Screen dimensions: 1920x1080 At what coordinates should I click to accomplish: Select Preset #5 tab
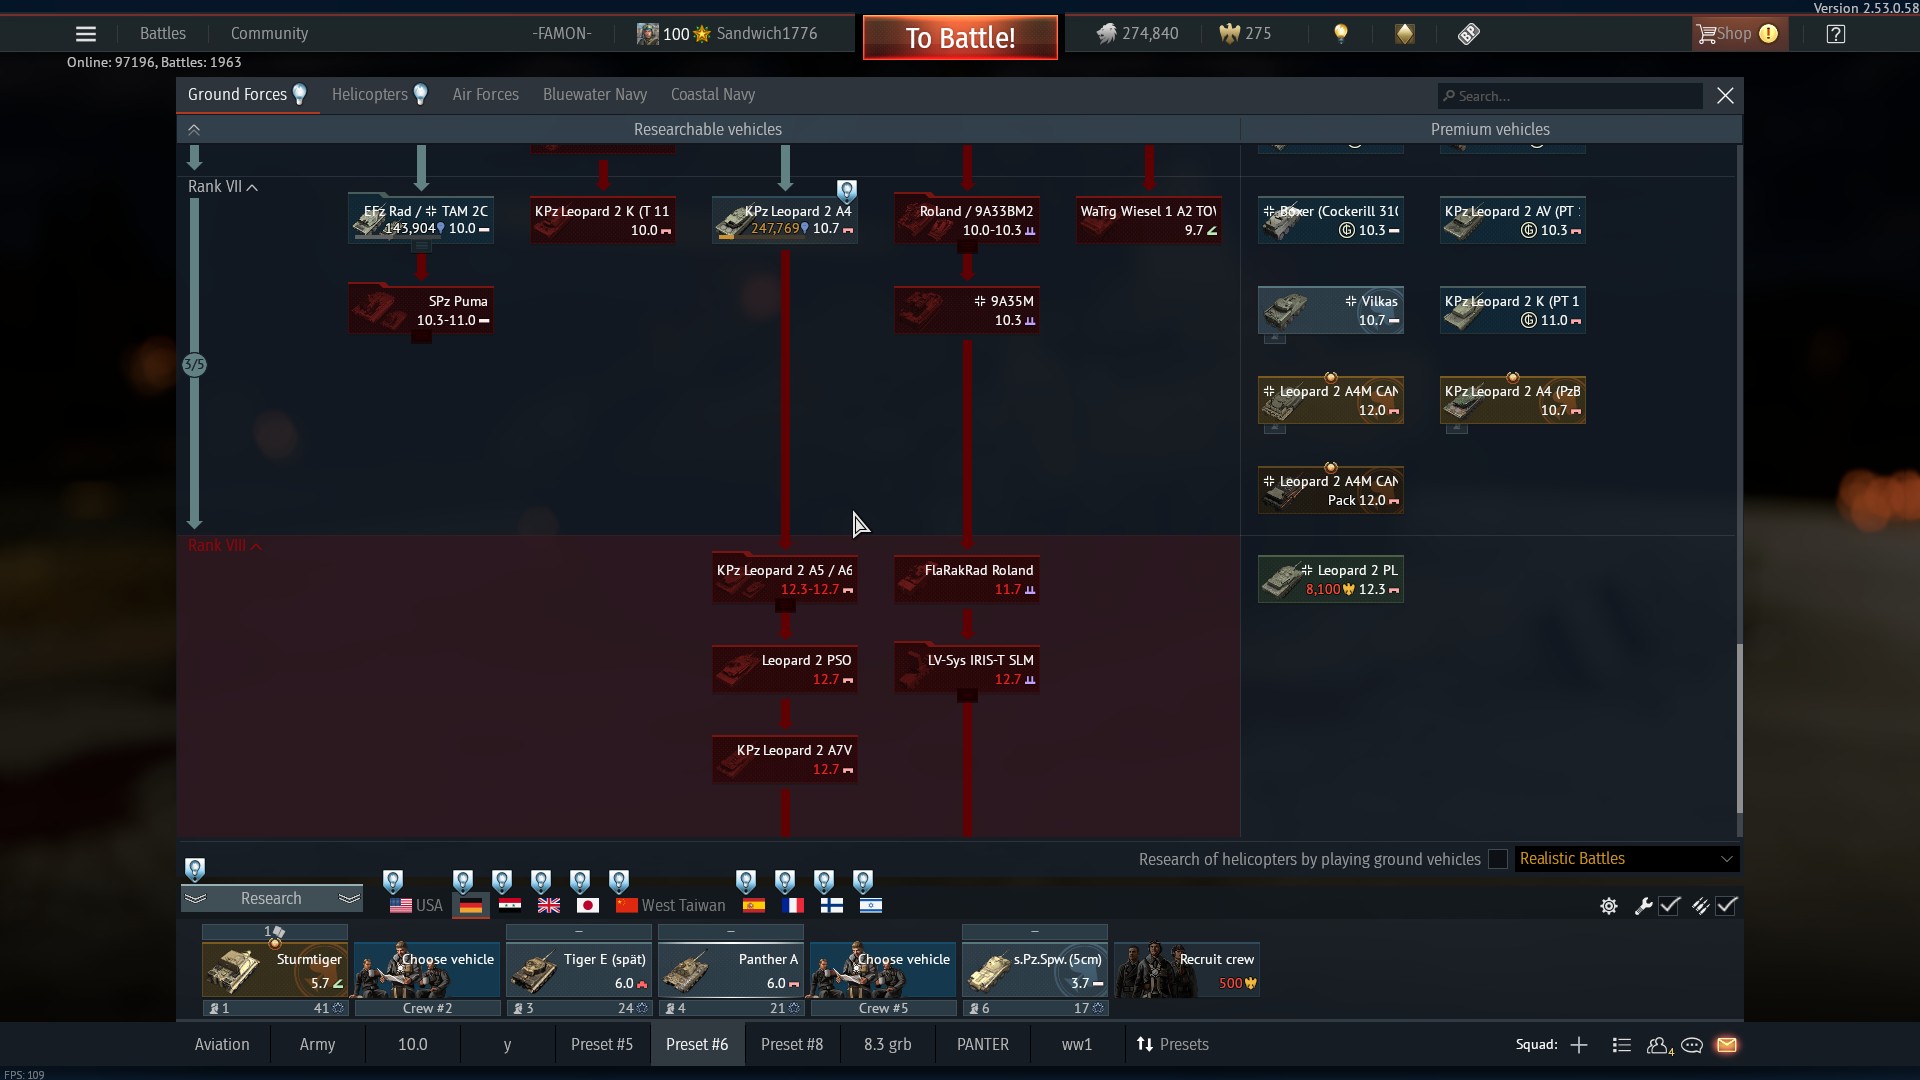pyautogui.click(x=602, y=1045)
